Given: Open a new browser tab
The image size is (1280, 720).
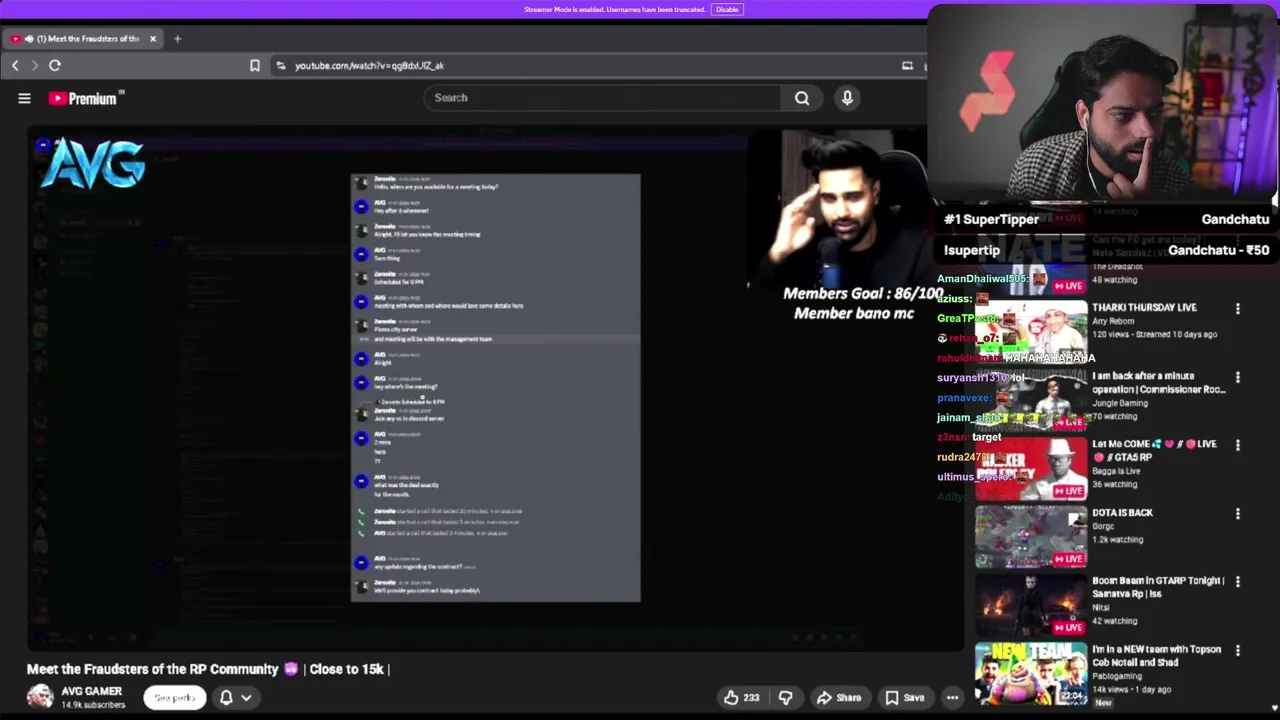Looking at the screenshot, I should [177, 39].
